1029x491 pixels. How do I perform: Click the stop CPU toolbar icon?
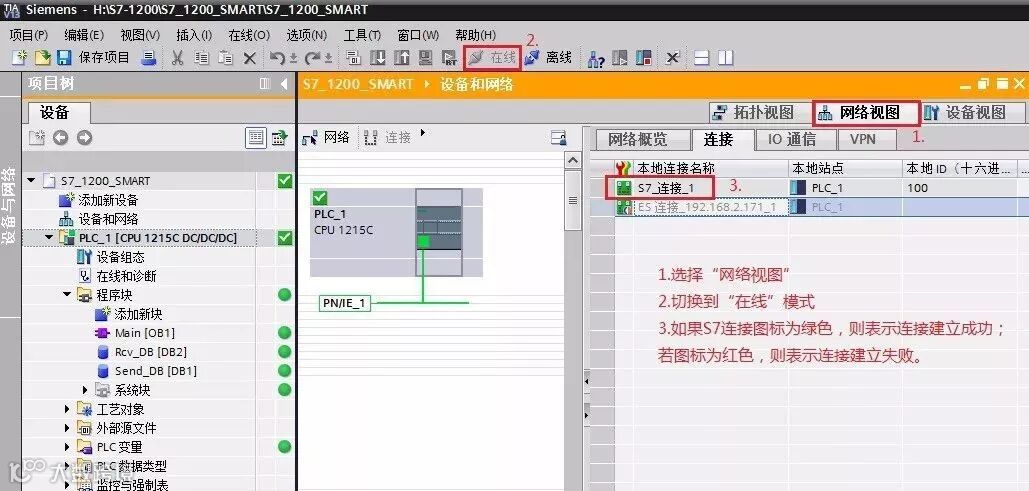point(643,58)
